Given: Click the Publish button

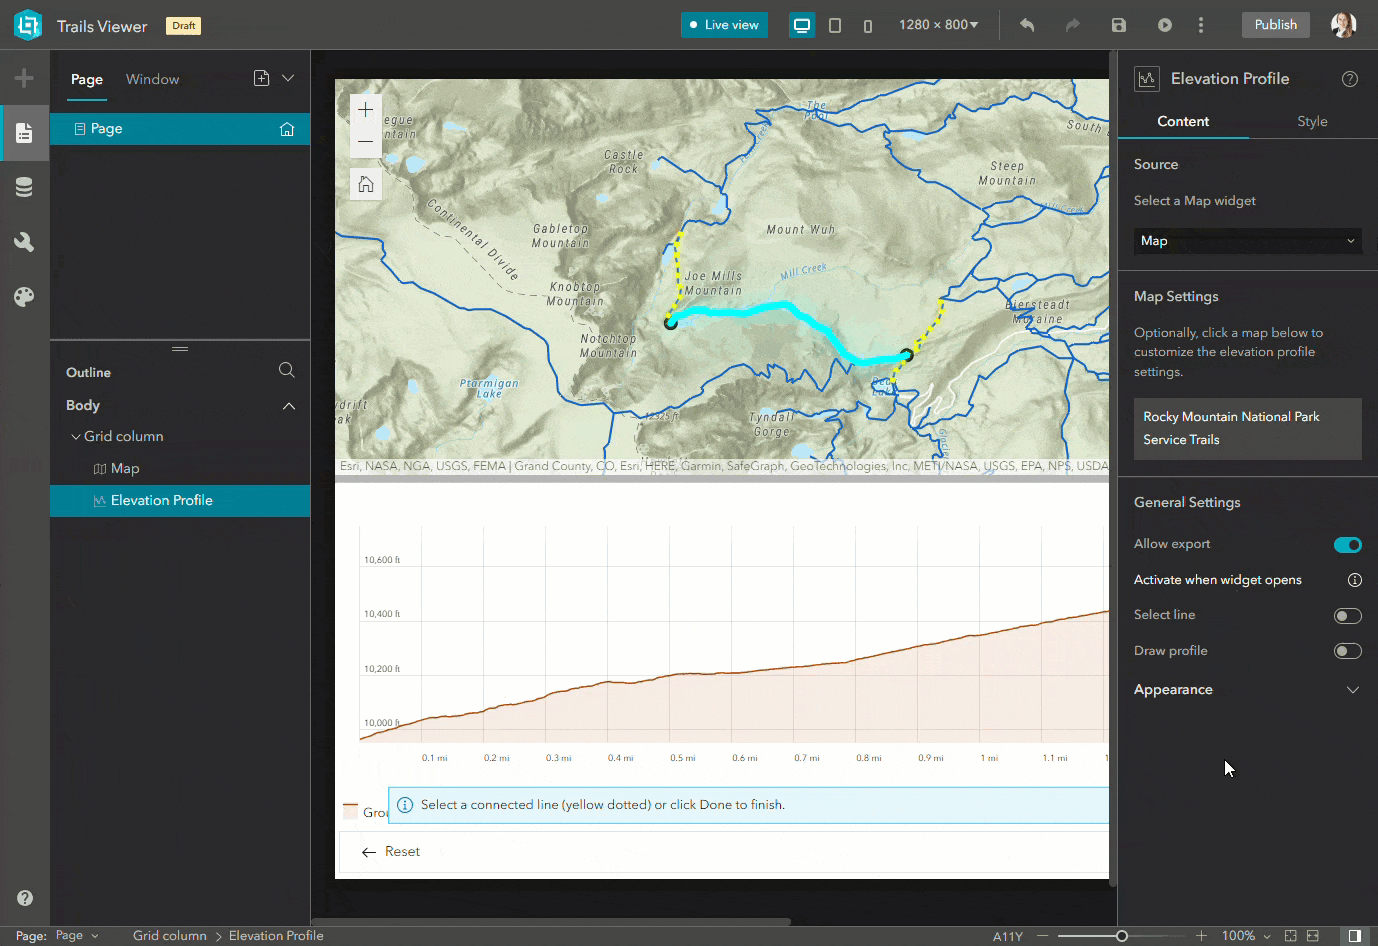Looking at the screenshot, I should pyautogui.click(x=1275, y=24).
